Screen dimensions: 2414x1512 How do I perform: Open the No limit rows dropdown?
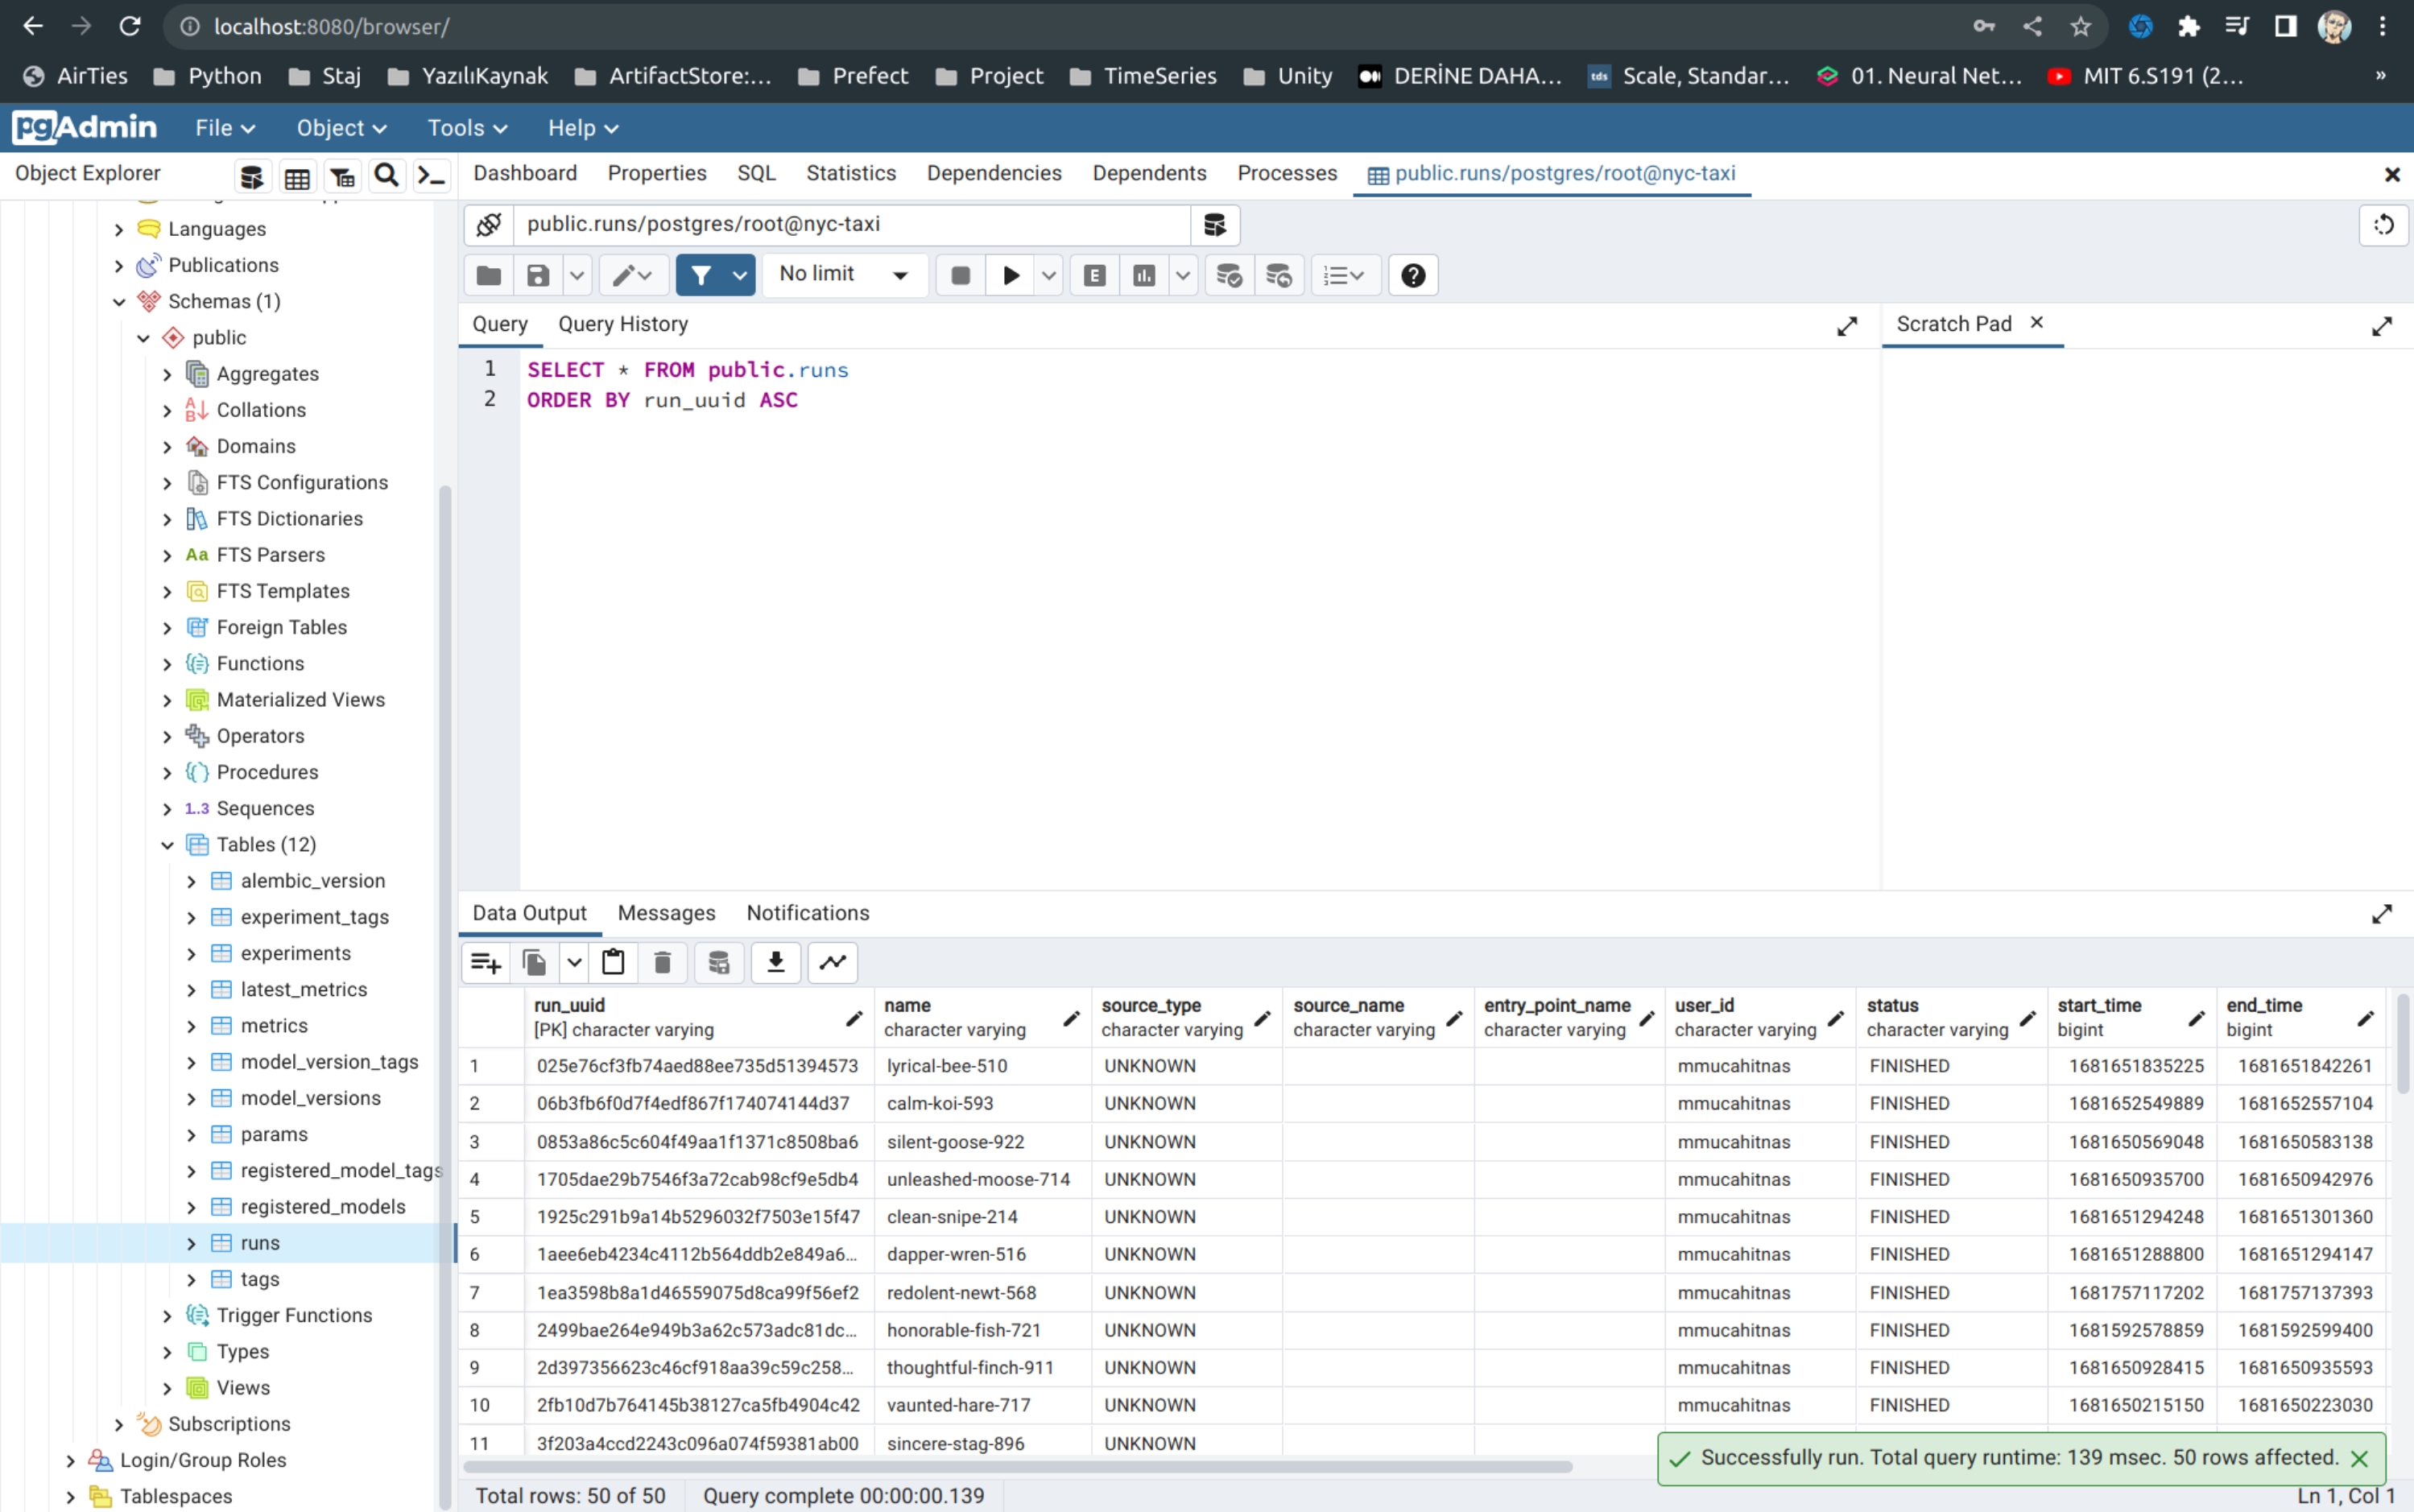pos(845,275)
